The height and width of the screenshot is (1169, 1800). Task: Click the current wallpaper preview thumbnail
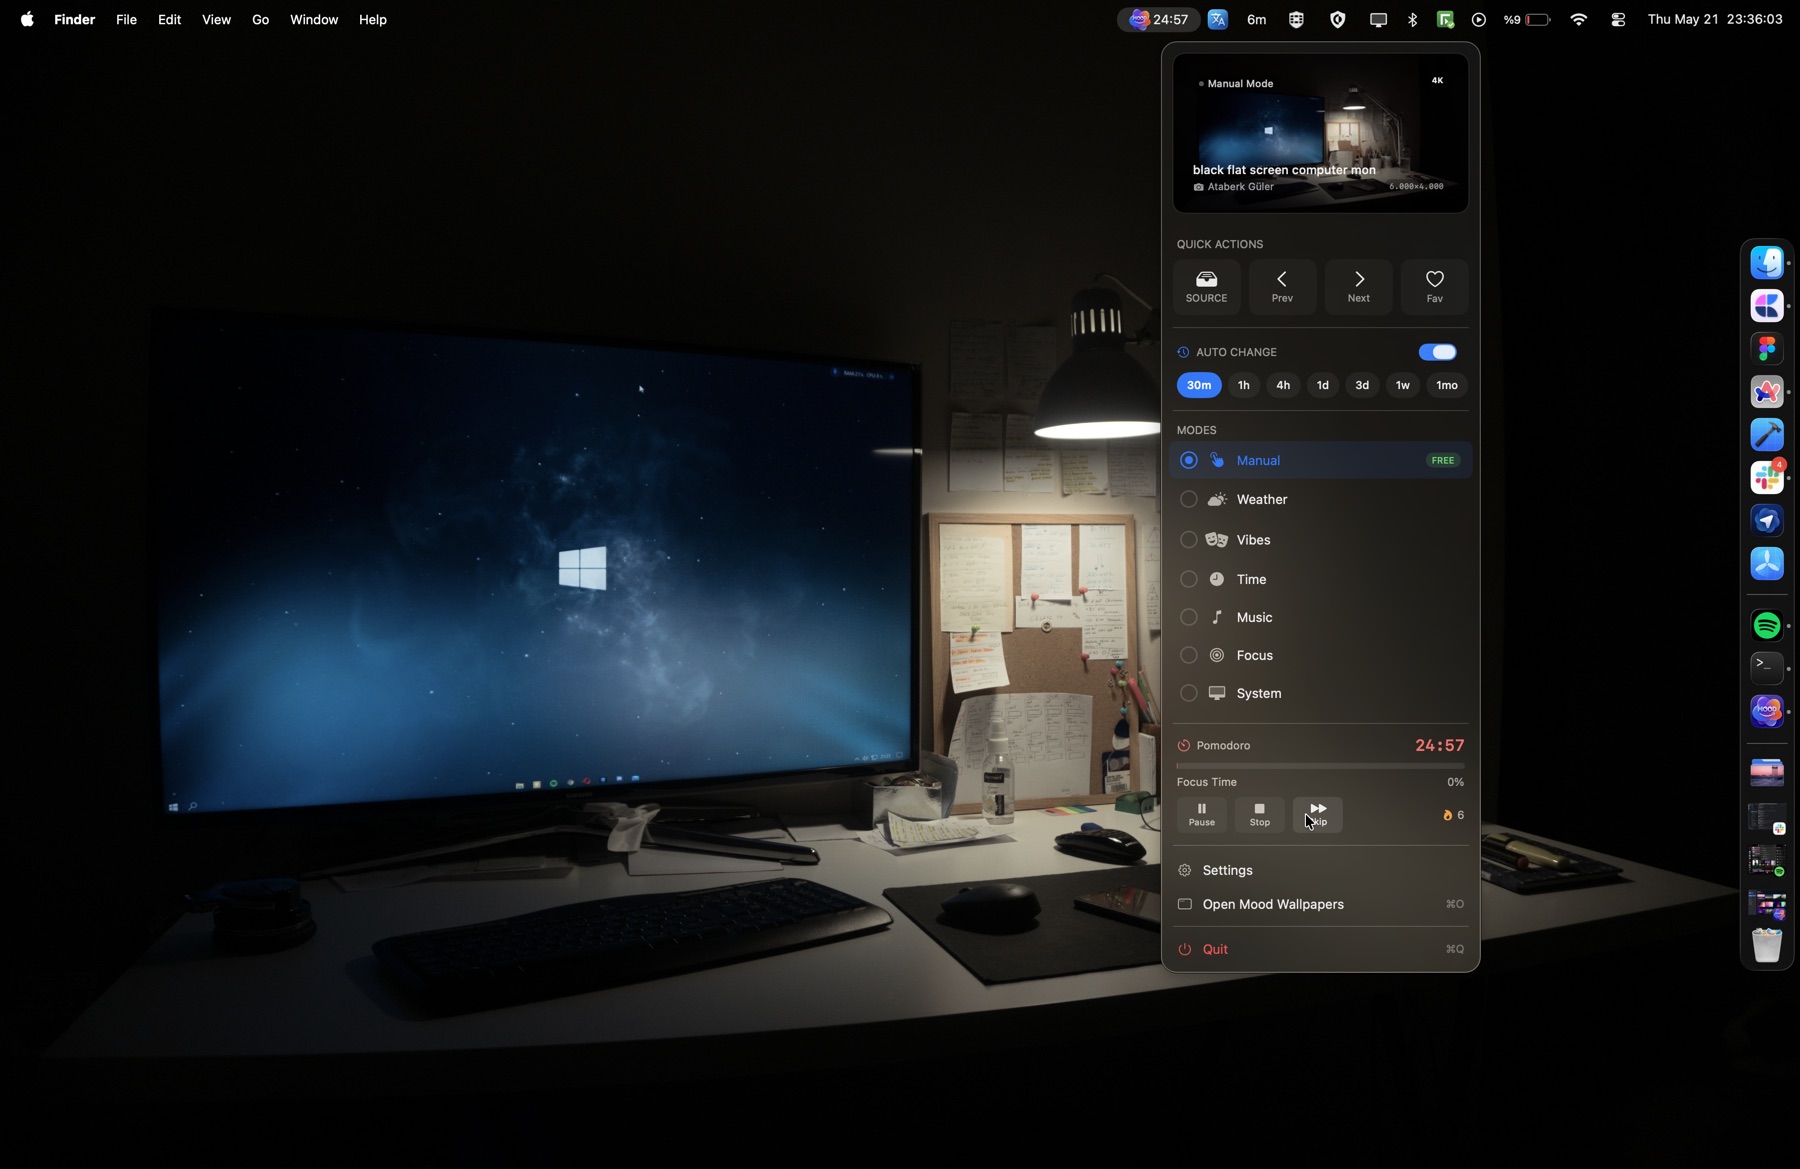[x=1320, y=133]
